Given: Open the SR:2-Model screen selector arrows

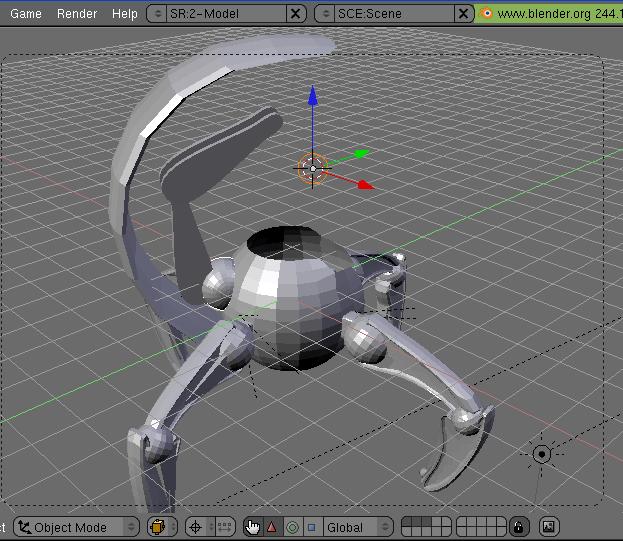Looking at the screenshot, I should coord(157,14).
